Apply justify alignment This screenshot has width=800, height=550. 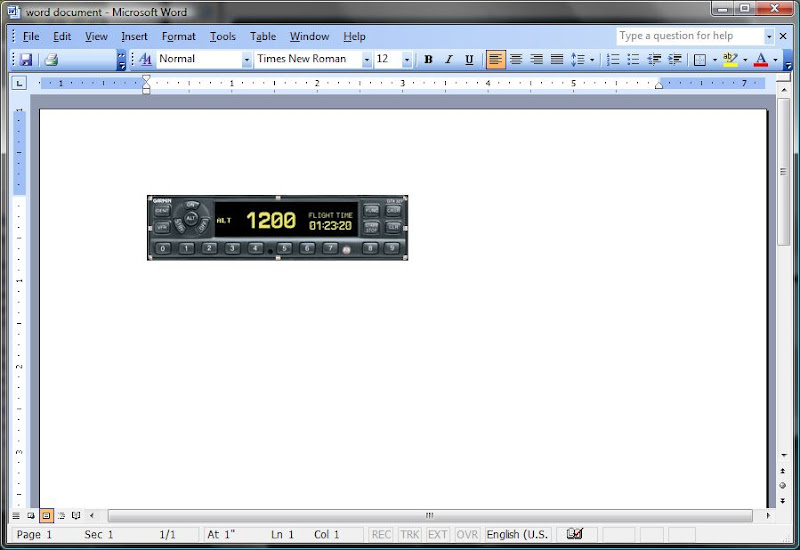click(557, 60)
